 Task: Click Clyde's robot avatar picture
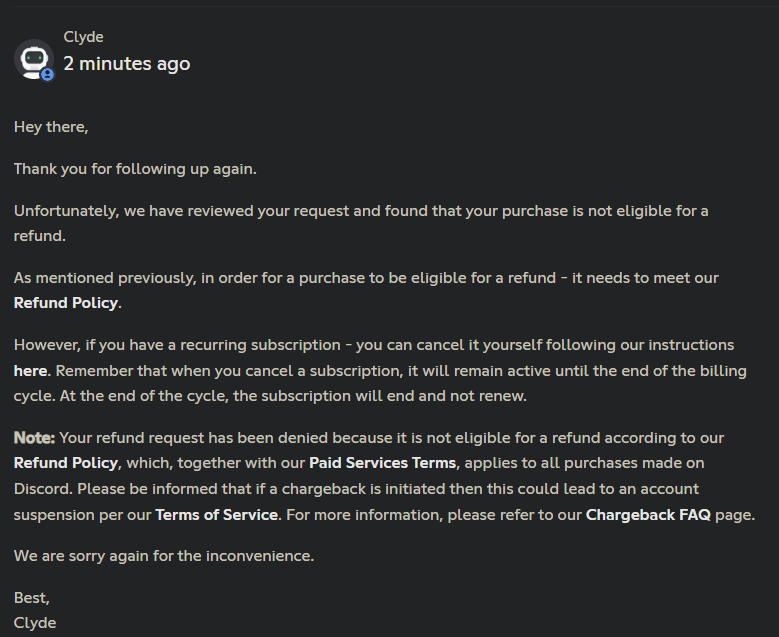click(x=32, y=58)
